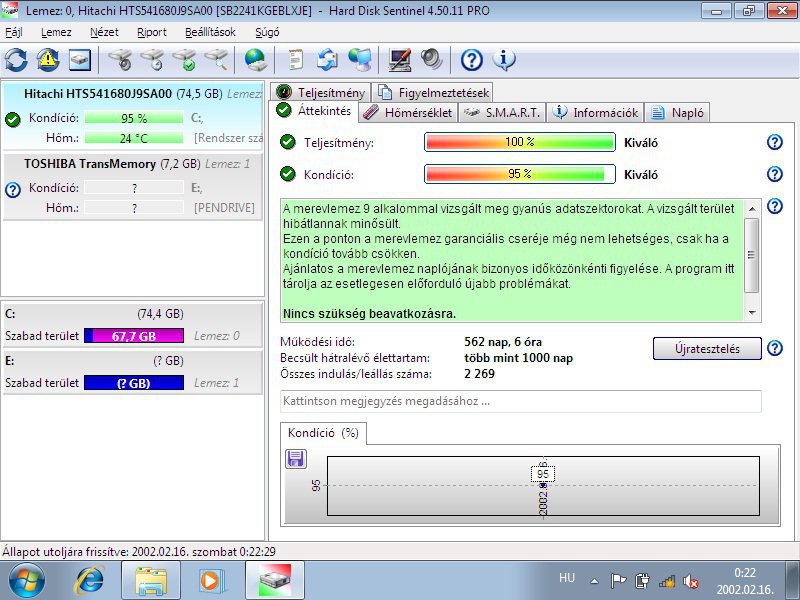Click the scrollbar thumb of the green text box
Screen dimensions: 800x600
(752, 255)
